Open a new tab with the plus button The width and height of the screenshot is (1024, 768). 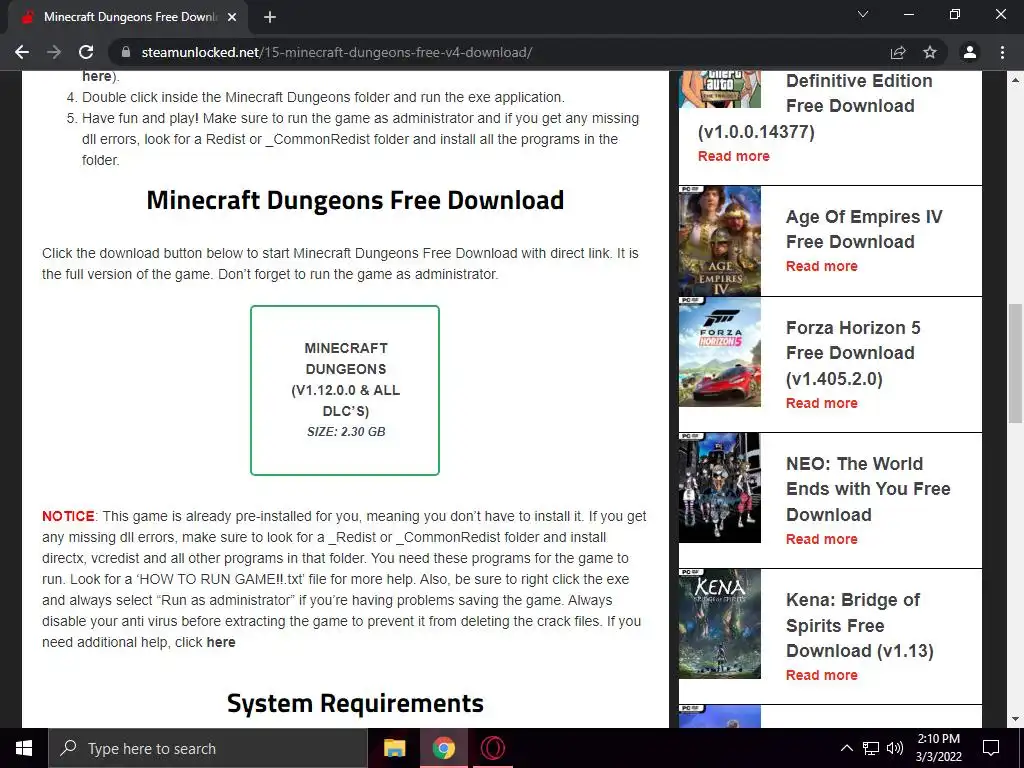coord(270,17)
